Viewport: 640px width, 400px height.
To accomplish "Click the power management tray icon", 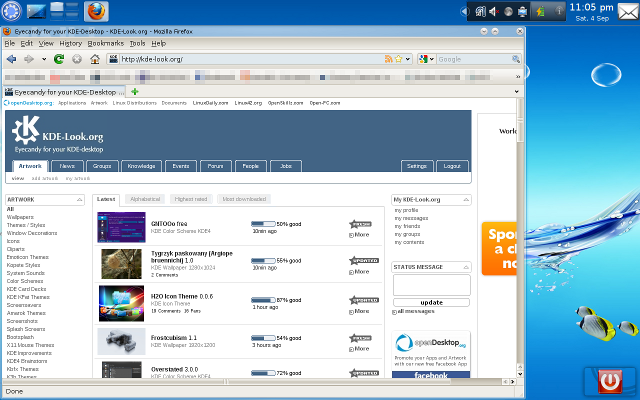I will [x=540, y=11].
